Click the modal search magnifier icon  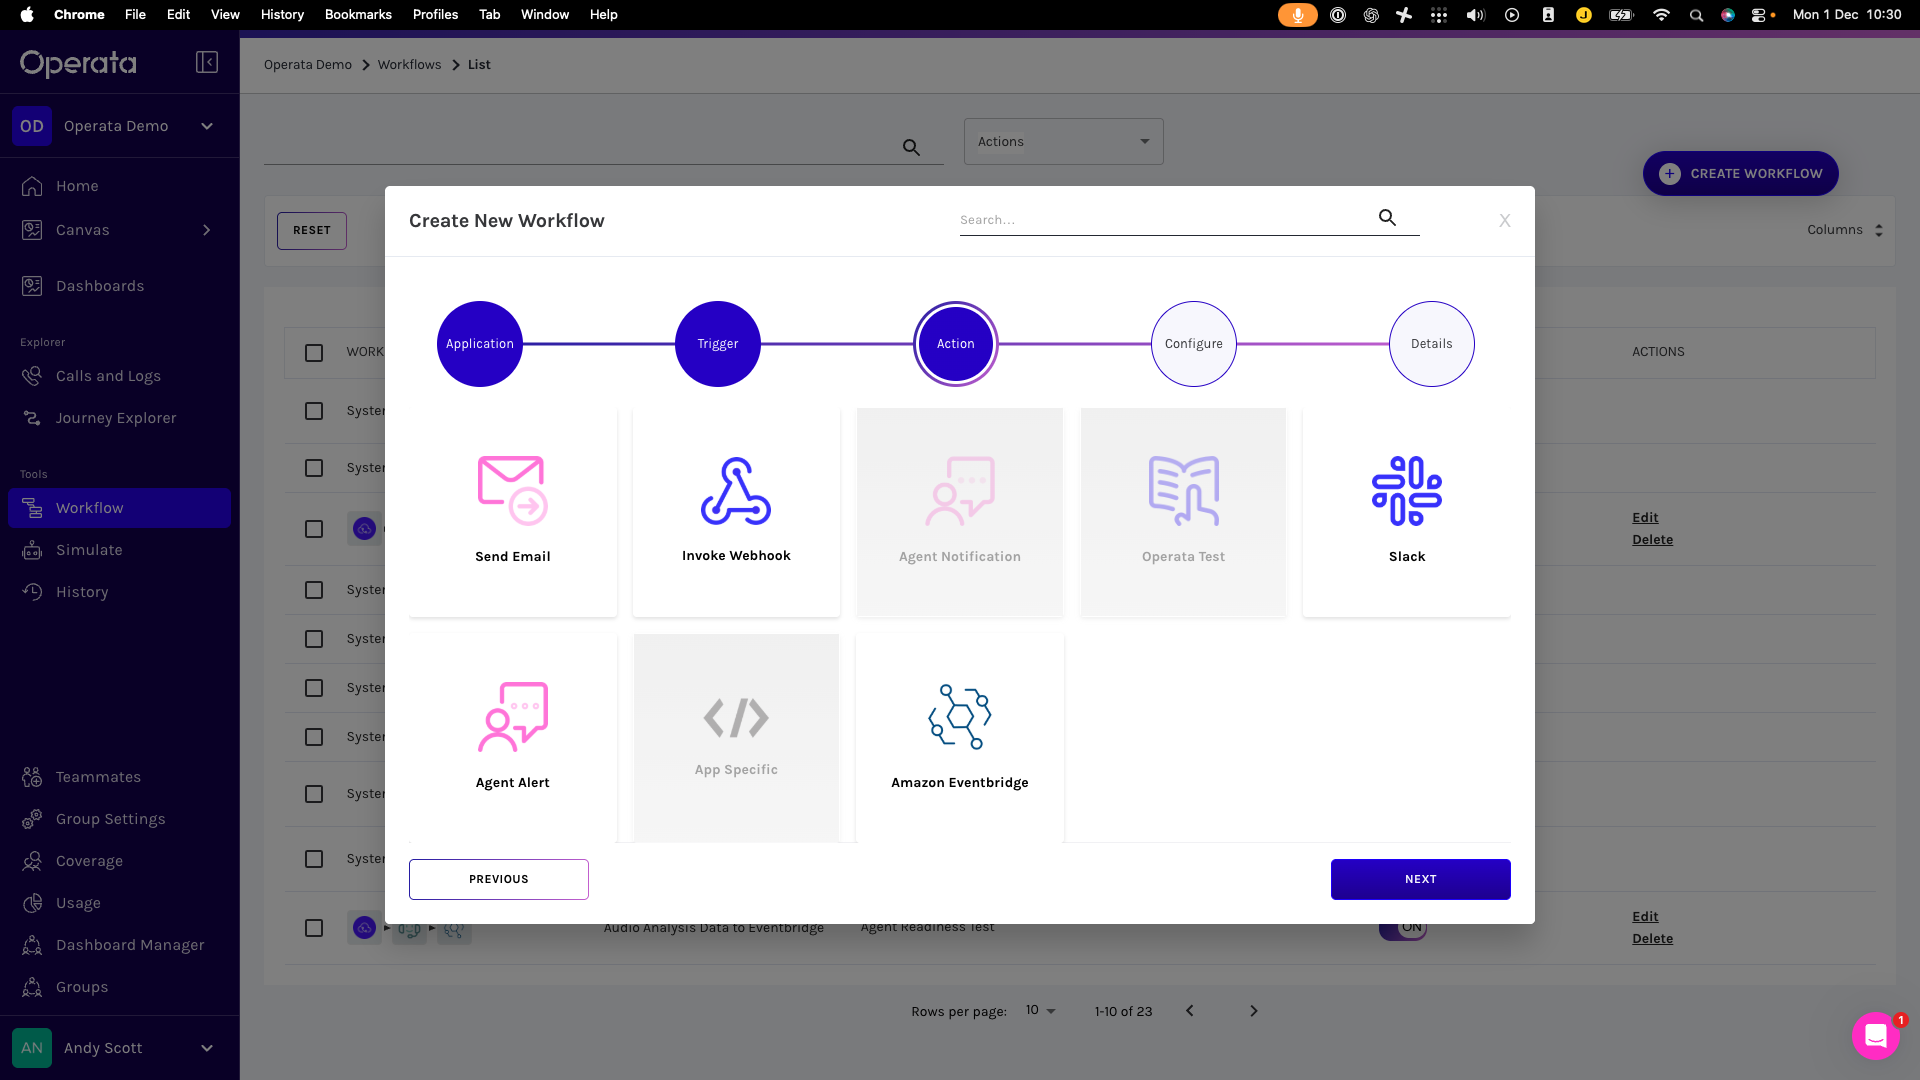[x=1387, y=217]
